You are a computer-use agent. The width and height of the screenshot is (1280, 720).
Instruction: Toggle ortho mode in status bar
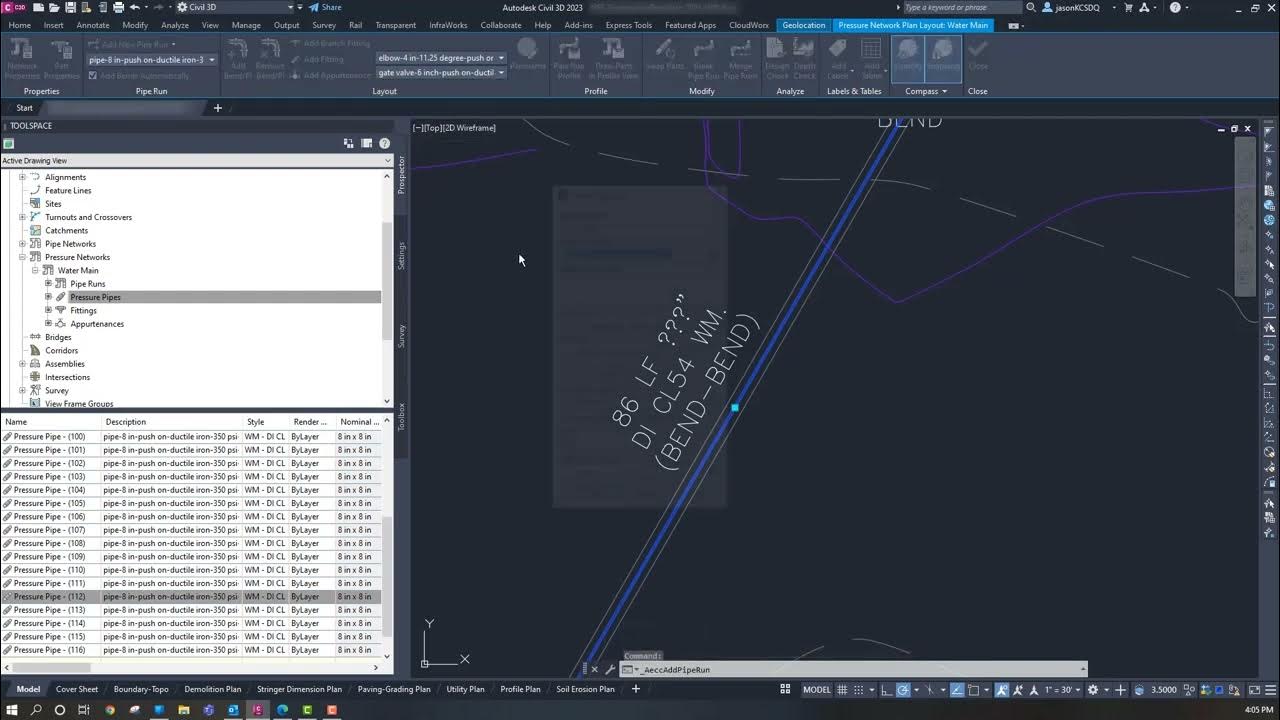(889, 690)
